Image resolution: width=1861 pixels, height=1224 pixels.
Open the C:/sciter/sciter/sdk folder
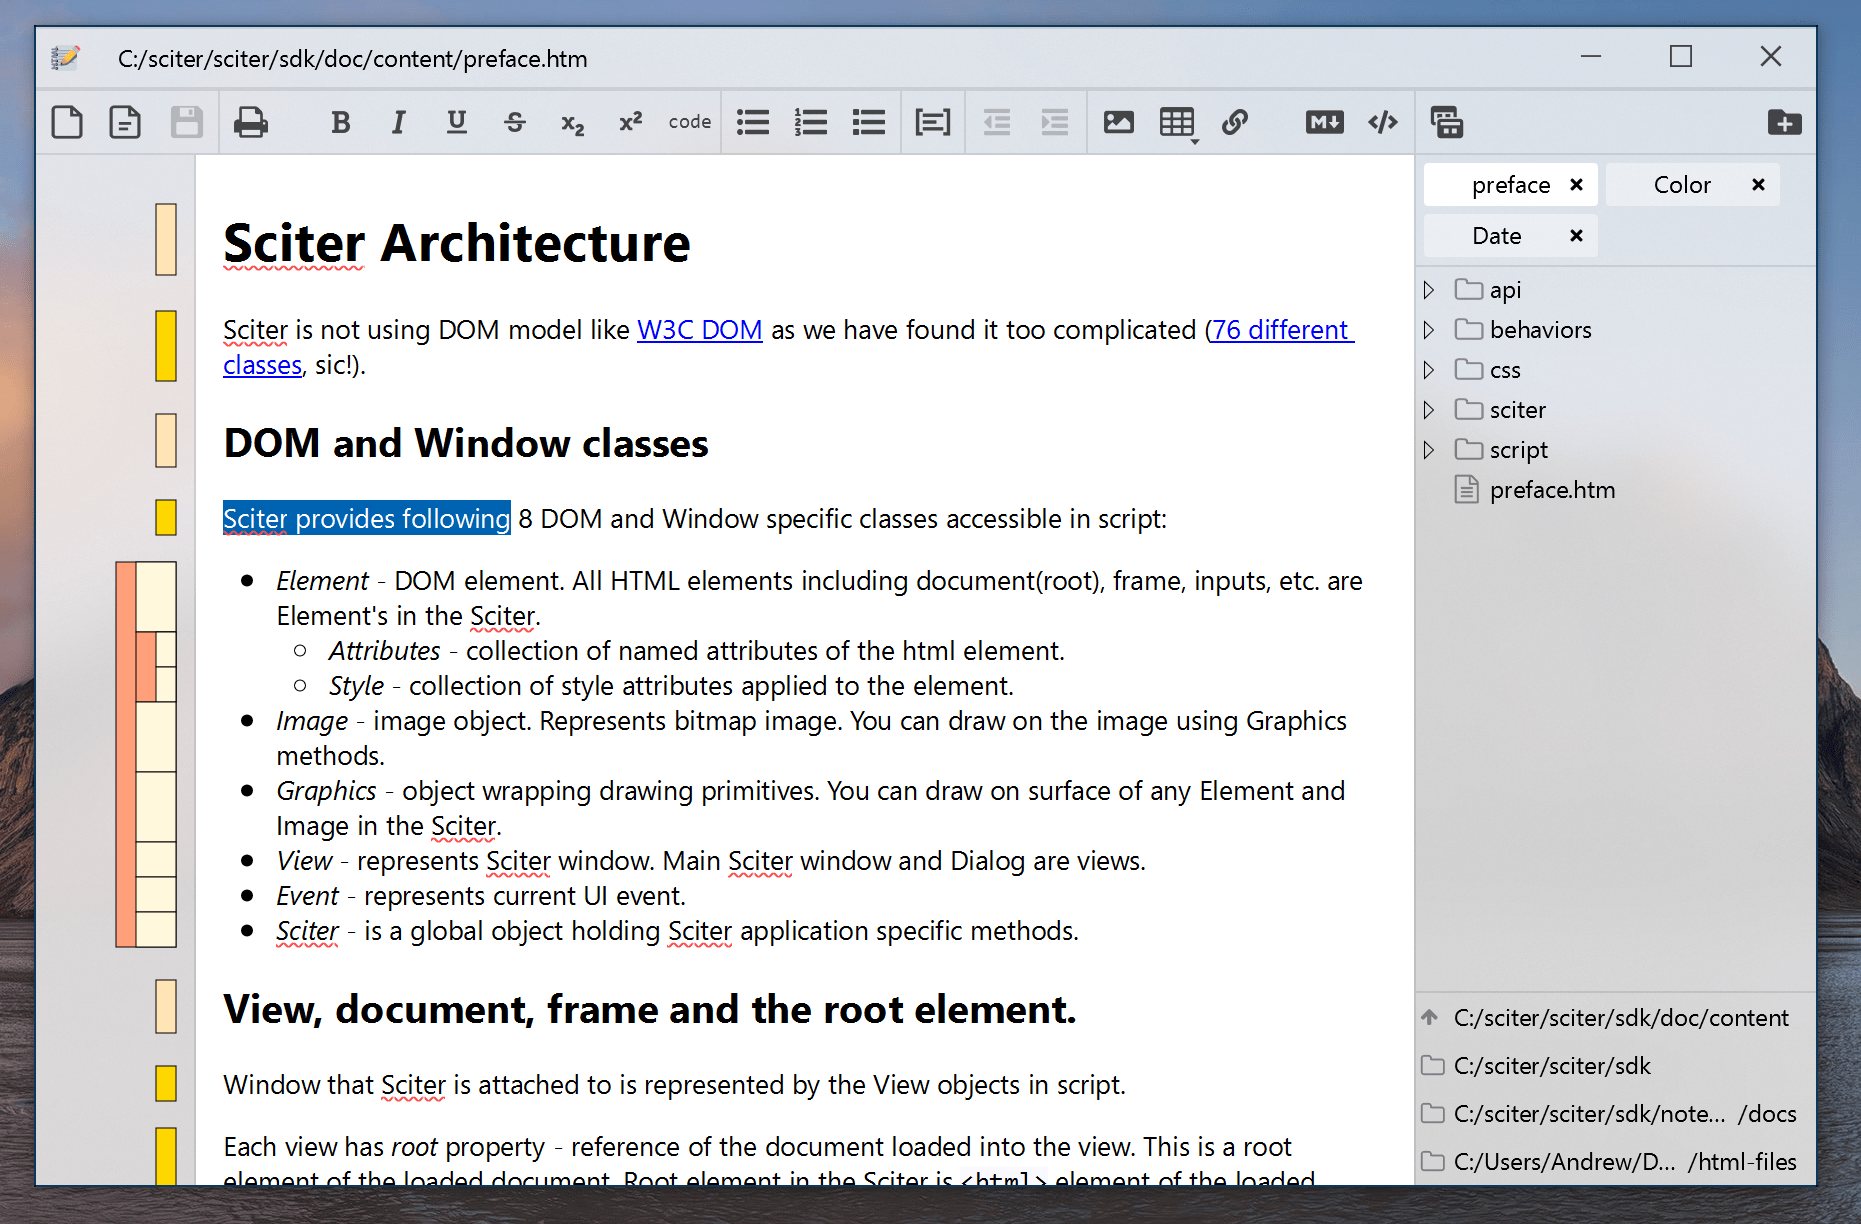(x=1616, y=1066)
